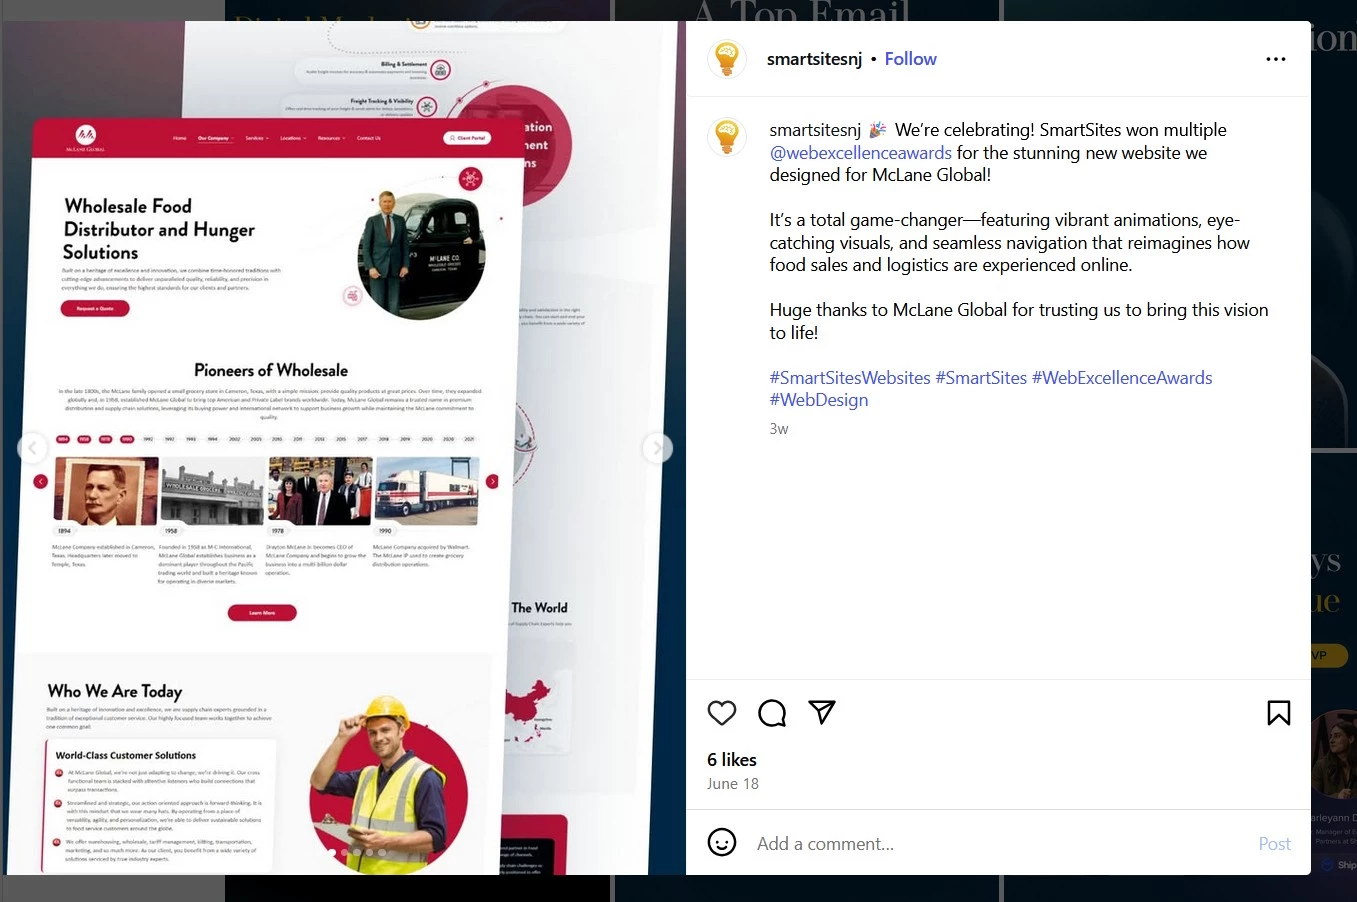Like the post with the heart icon
The image size is (1357, 902).
click(722, 713)
